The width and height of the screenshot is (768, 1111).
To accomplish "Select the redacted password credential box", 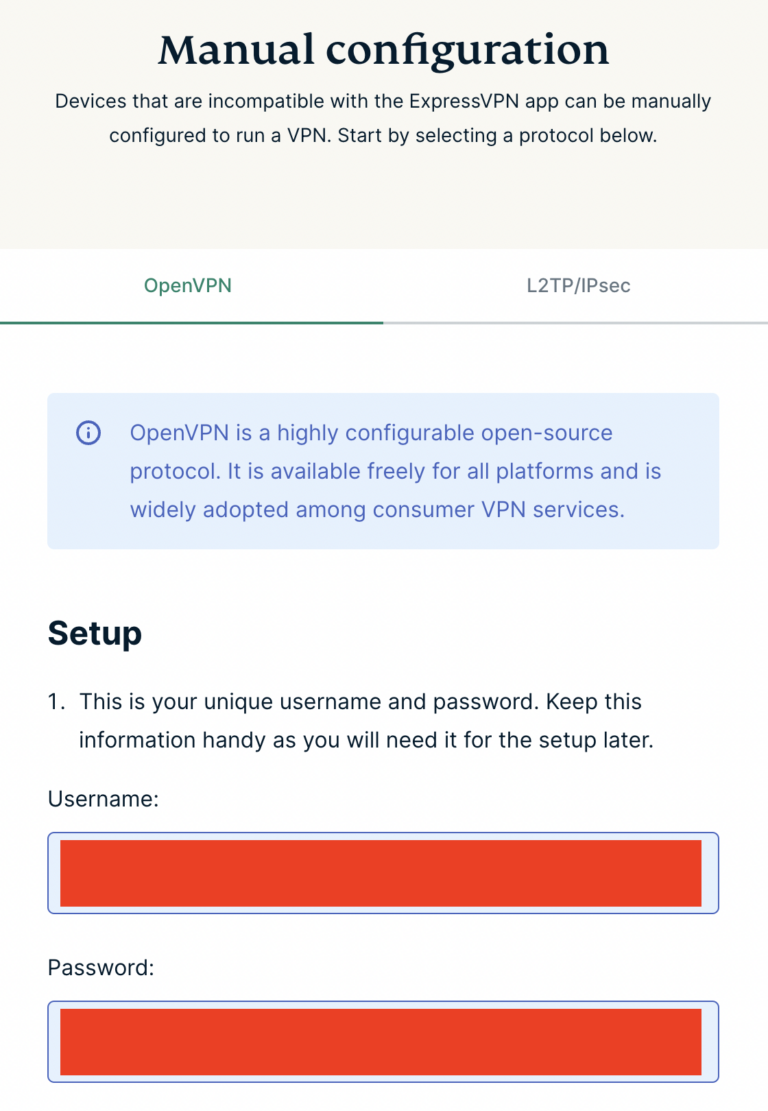I will coord(383,1042).
